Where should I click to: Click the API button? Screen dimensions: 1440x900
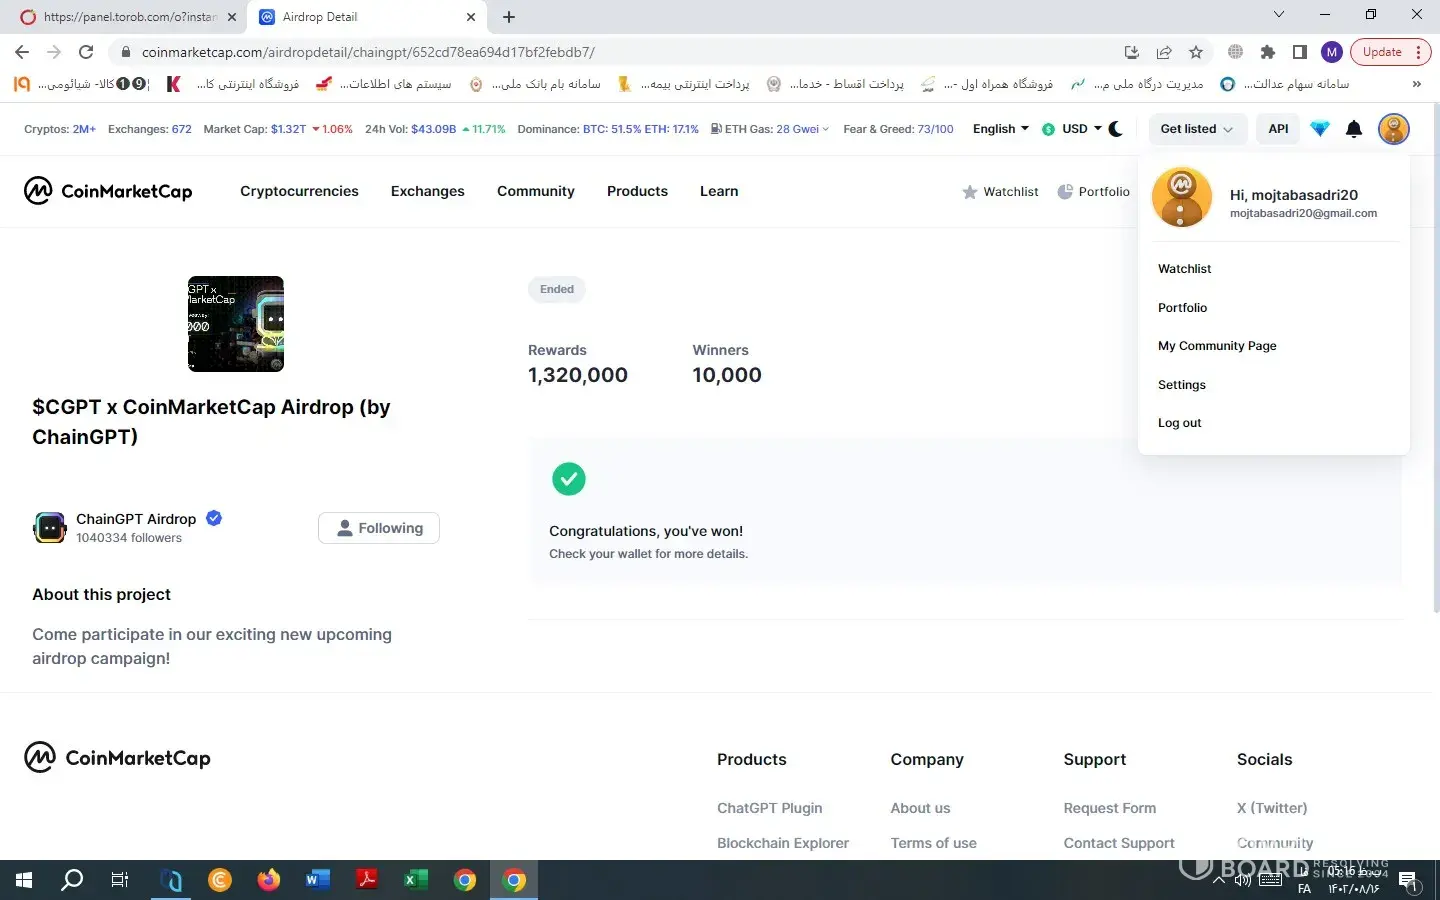click(1278, 129)
